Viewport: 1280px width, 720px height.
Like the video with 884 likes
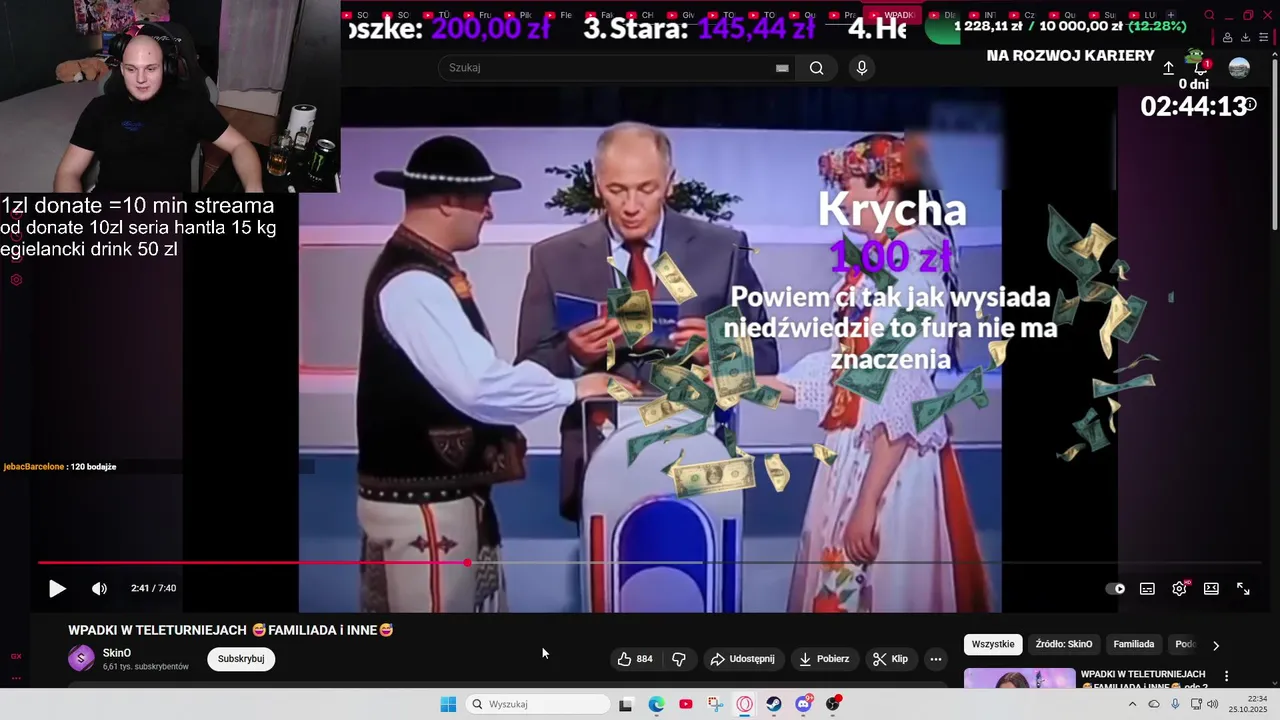coord(635,659)
